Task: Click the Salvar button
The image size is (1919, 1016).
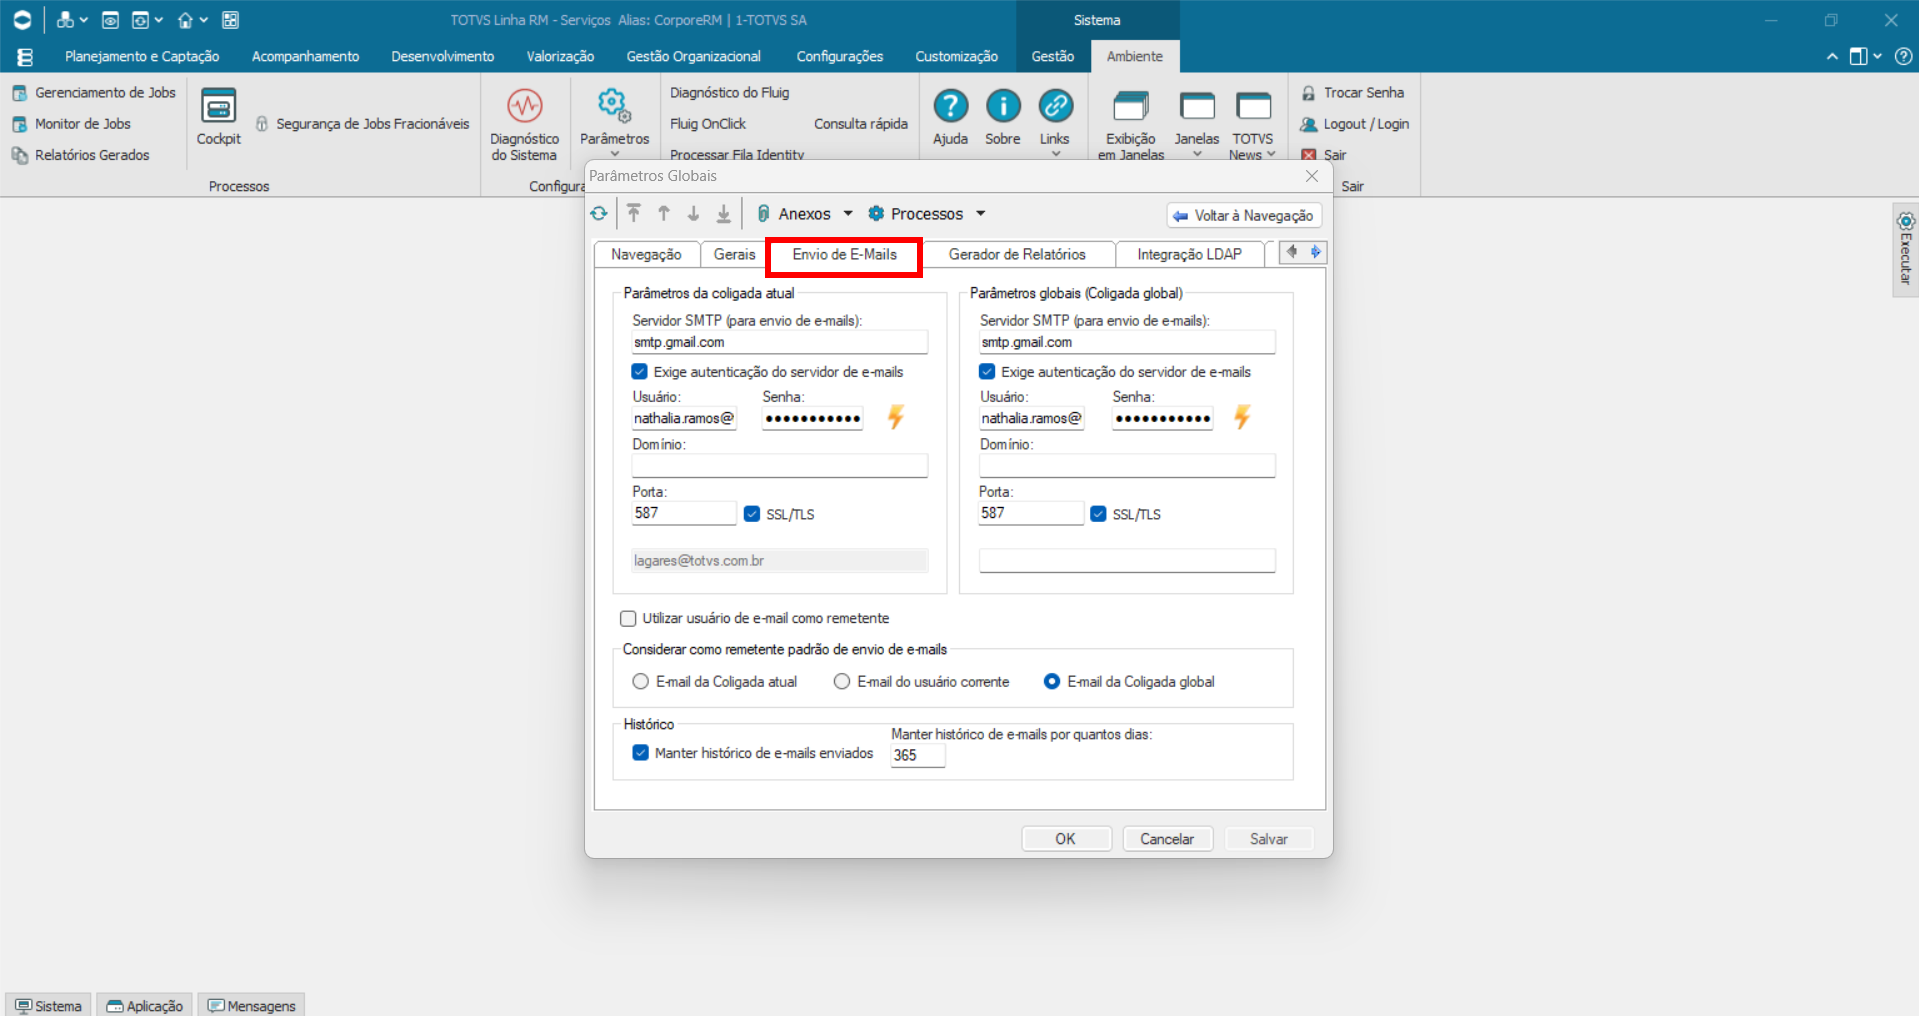Action: [1269, 839]
